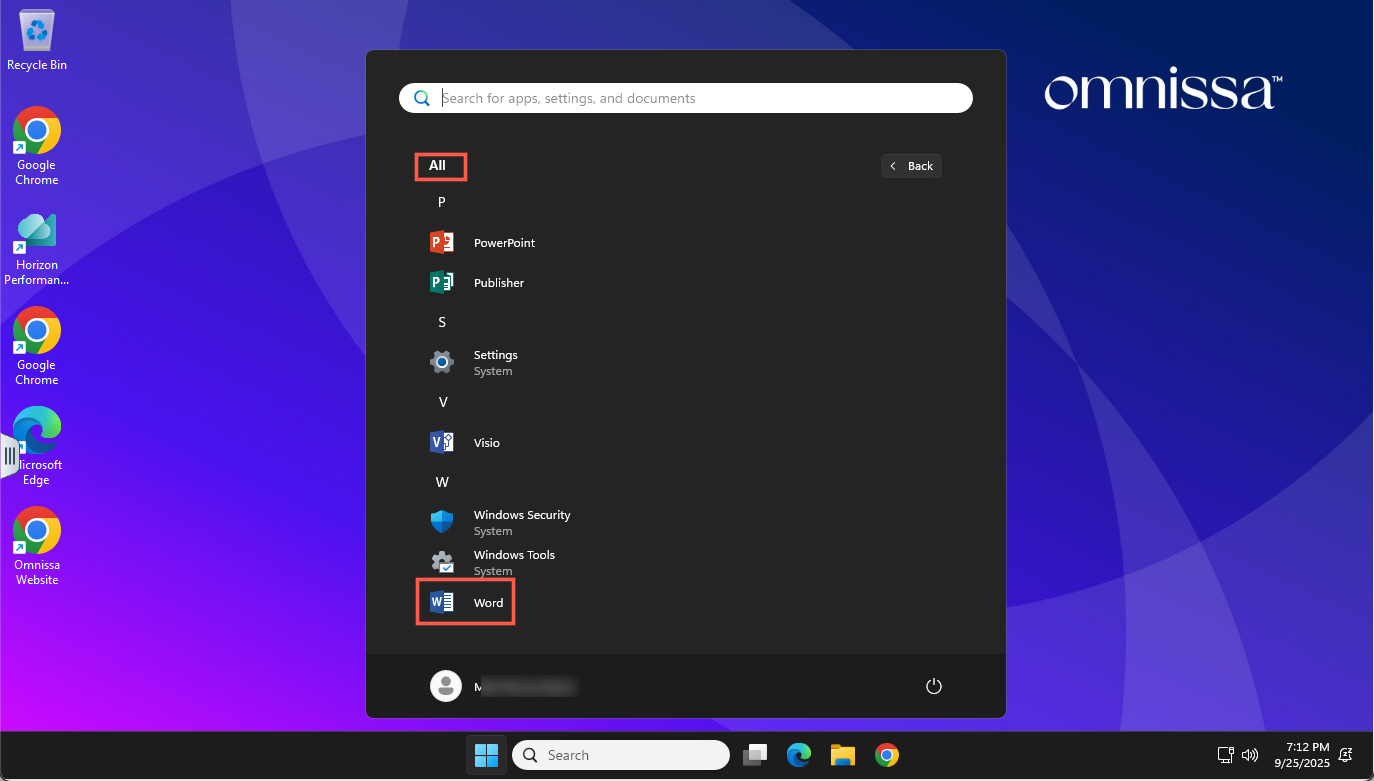Click the volume icon in the system tray
Image resolution: width=1374 pixels, height=781 pixels.
1249,755
